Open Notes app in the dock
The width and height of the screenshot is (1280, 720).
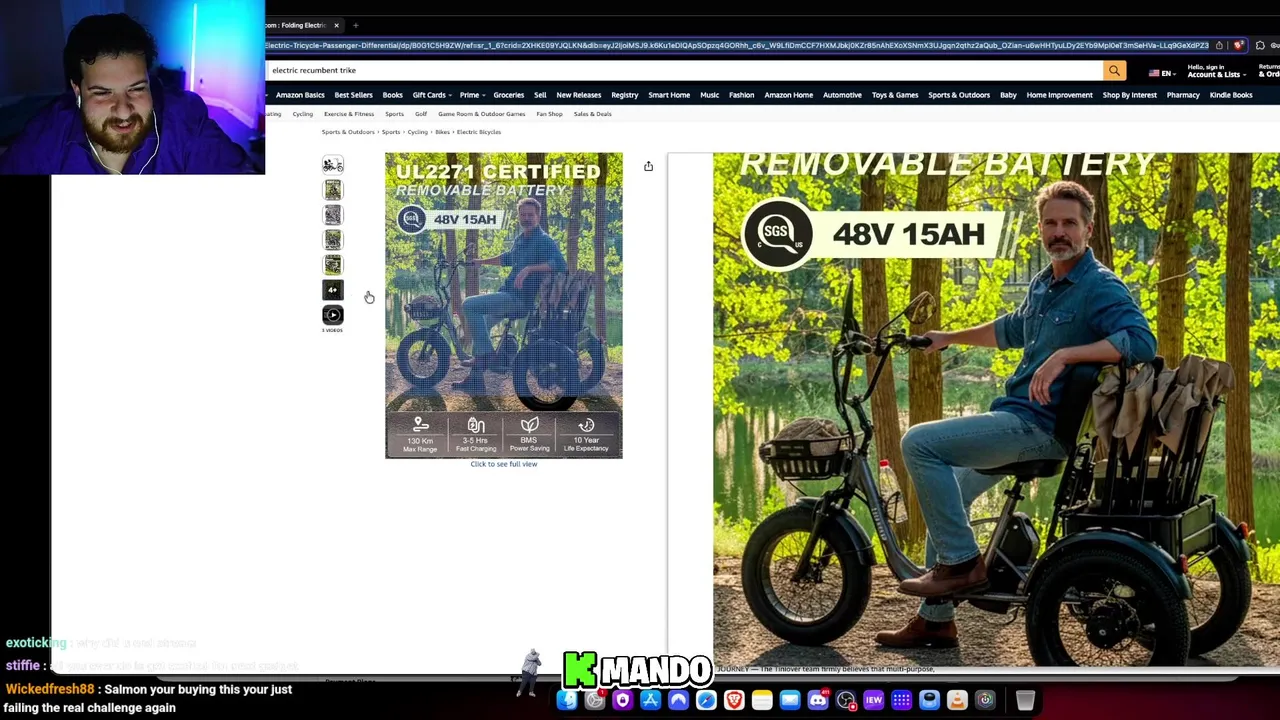pos(762,700)
